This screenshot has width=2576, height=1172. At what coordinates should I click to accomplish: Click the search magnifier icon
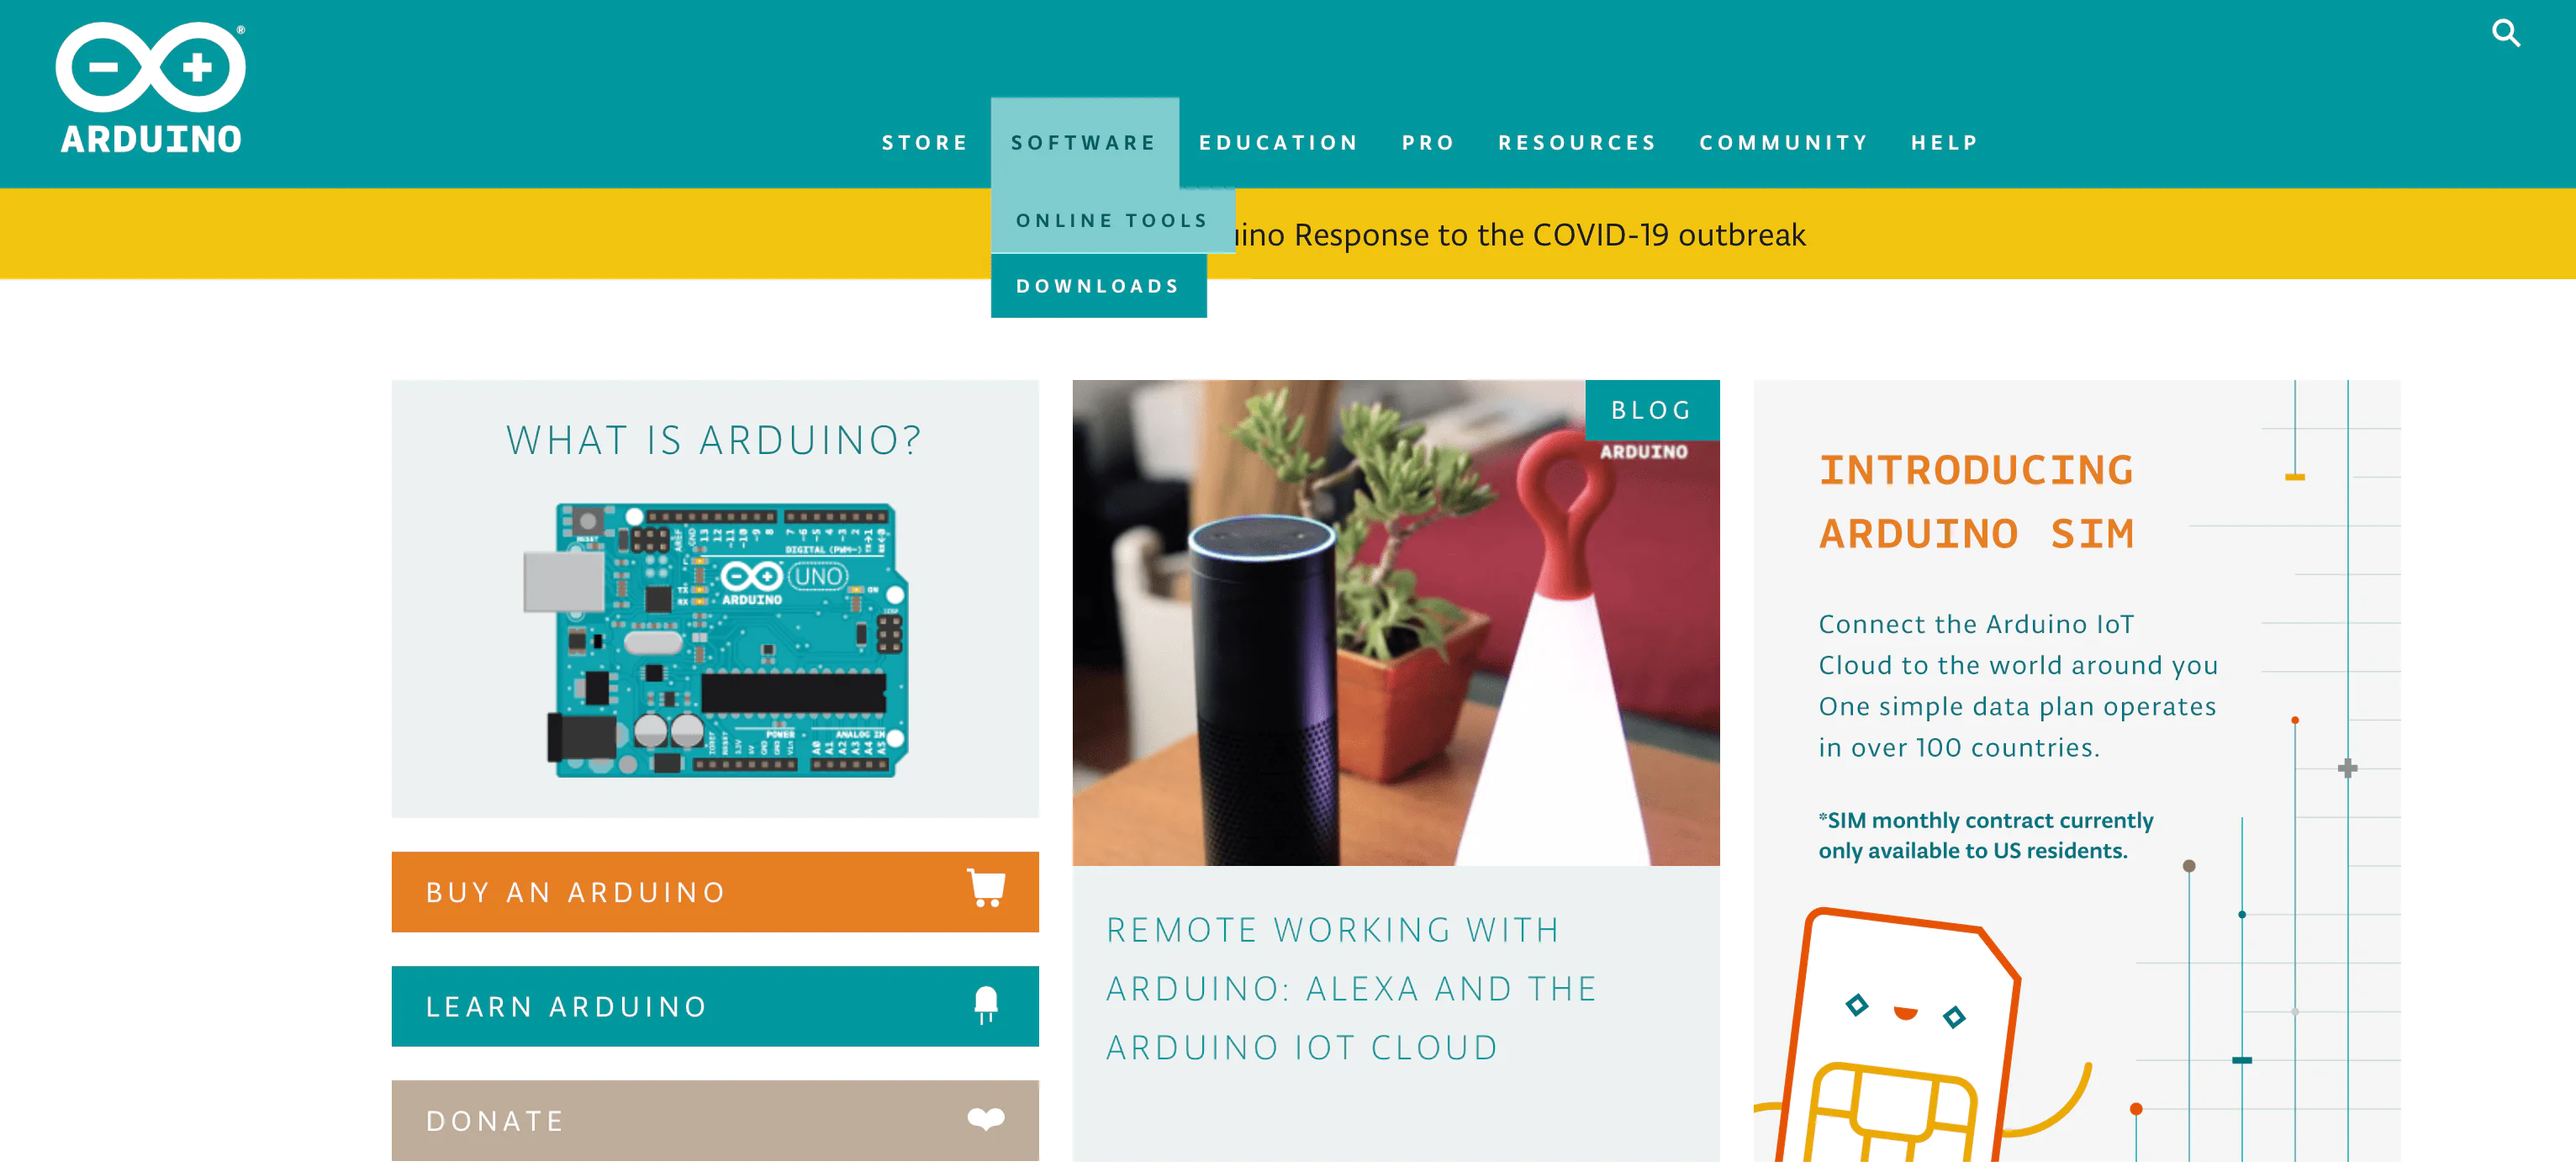pyautogui.click(x=2505, y=33)
